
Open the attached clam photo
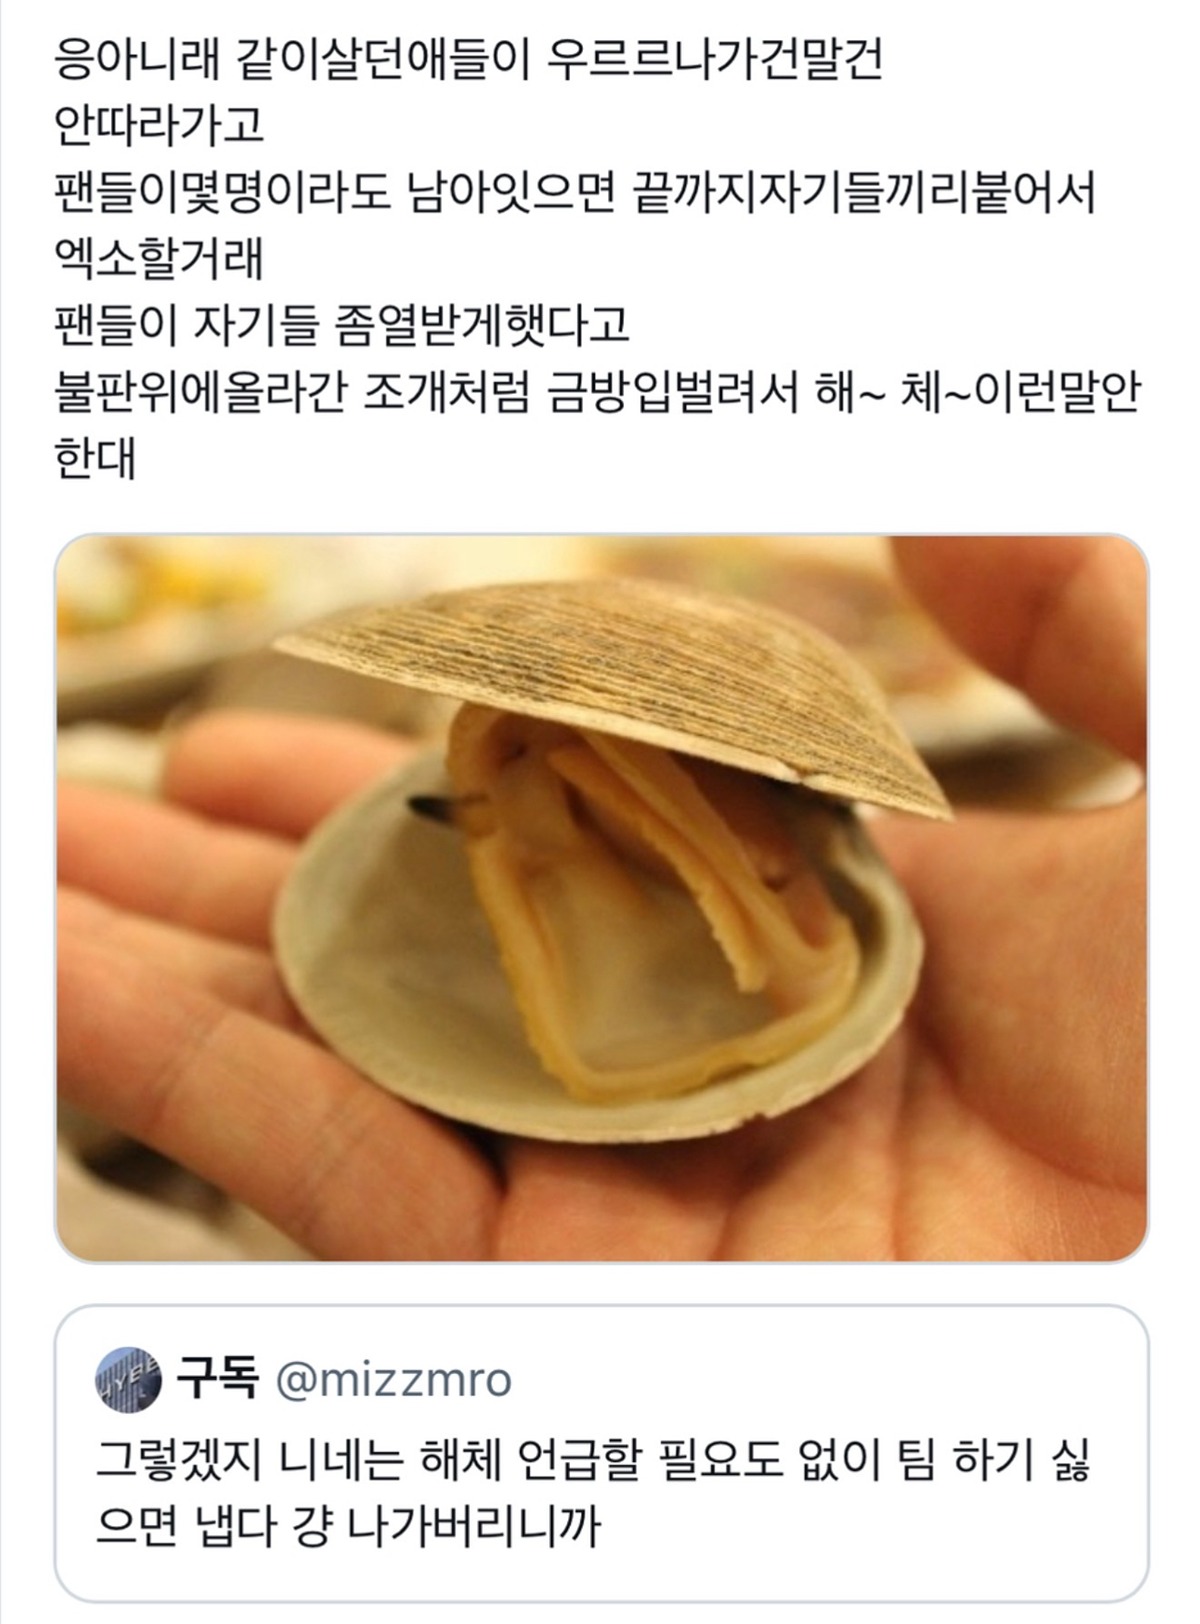click(601, 897)
